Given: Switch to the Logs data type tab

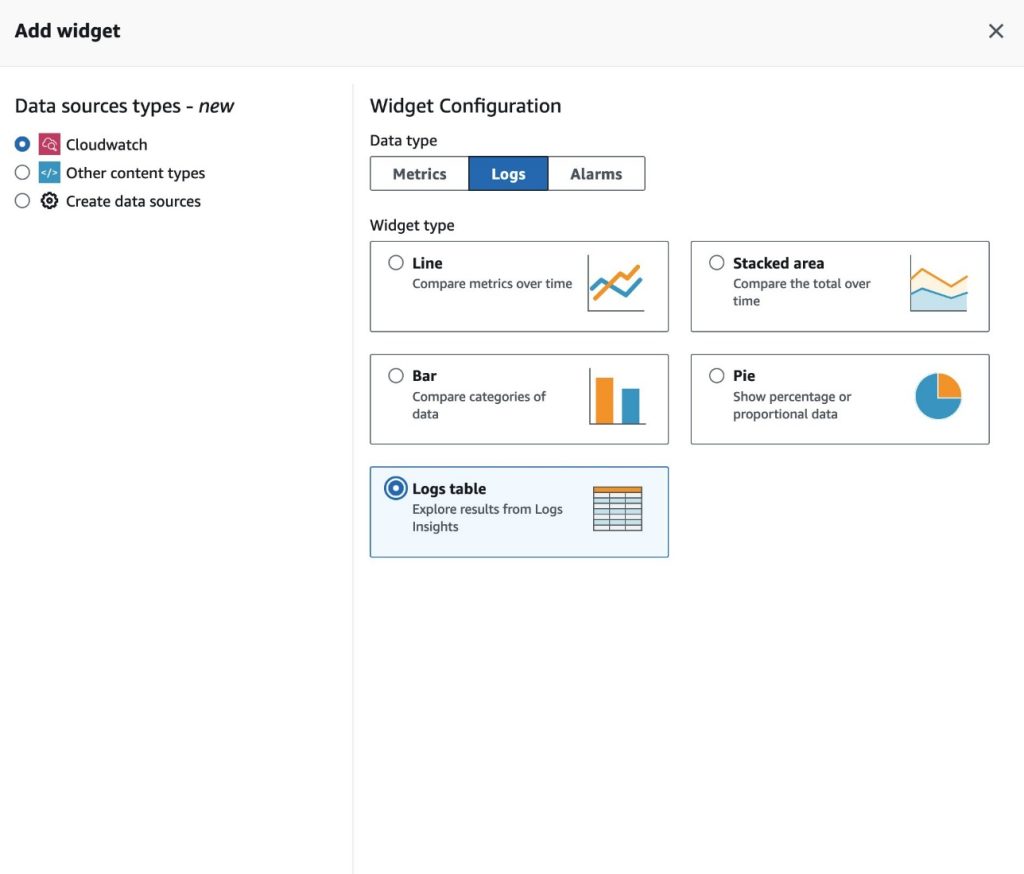Looking at the screenshot, I should coord(508,174).
